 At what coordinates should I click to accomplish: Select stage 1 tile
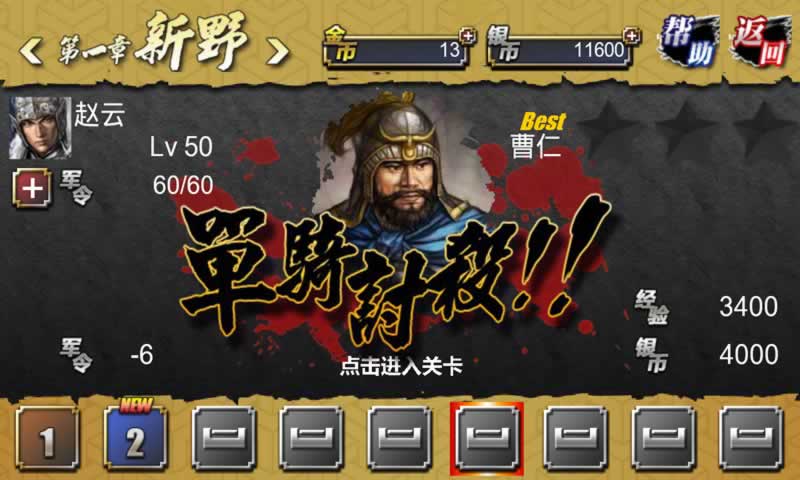(x=47, y=438)
